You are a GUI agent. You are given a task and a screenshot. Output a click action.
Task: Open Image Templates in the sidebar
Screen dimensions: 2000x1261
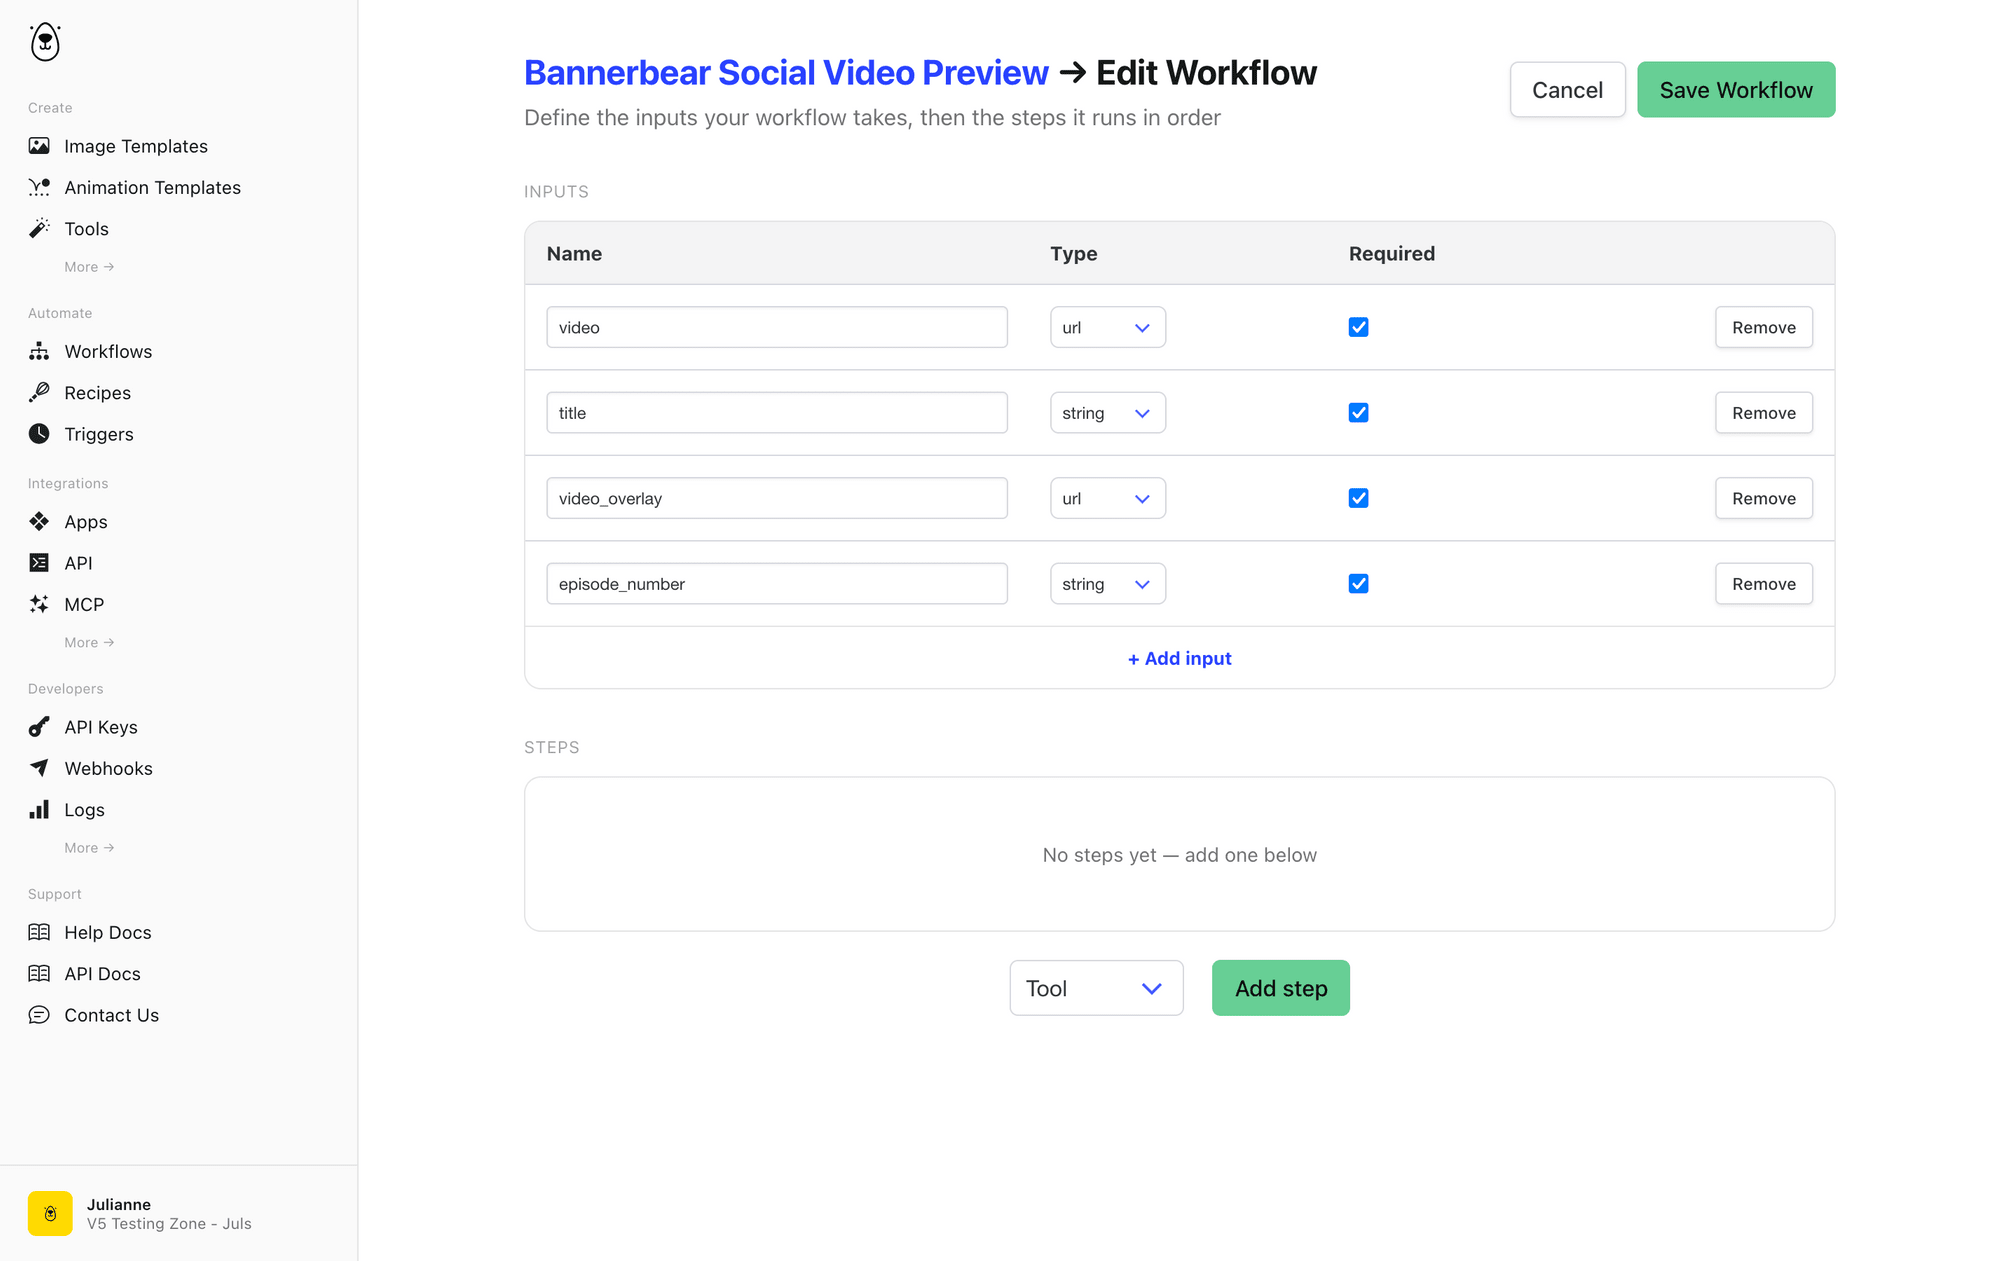coord(136,146)
